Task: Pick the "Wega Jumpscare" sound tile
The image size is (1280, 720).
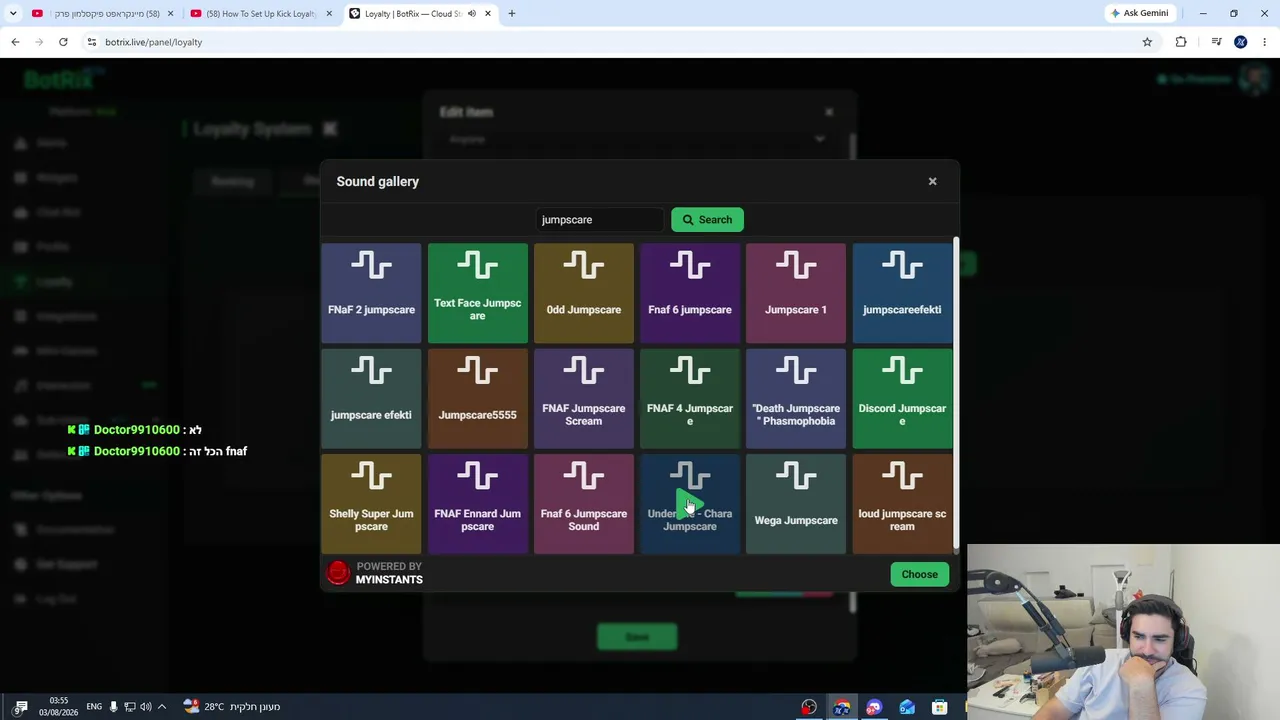Action: tap(796, 504)
